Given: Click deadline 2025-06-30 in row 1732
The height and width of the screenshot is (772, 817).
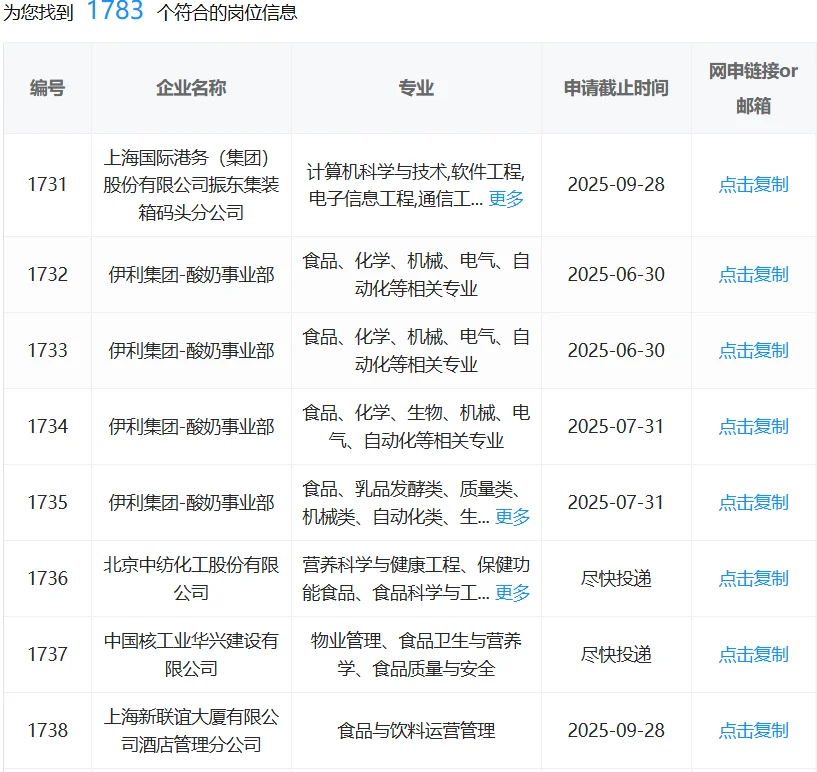Looking at the screenshot, I should point(616,275).
